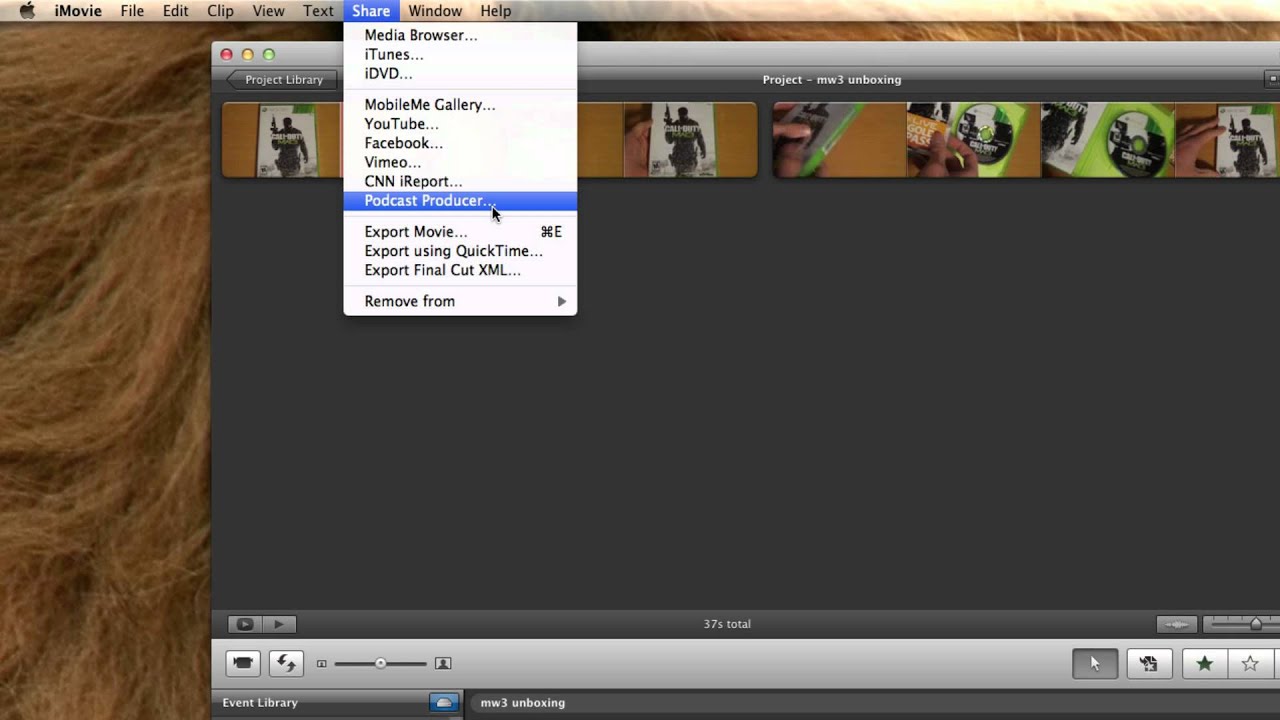Open the camera import window
The image size is (1280, 720).
click(243, 663)
